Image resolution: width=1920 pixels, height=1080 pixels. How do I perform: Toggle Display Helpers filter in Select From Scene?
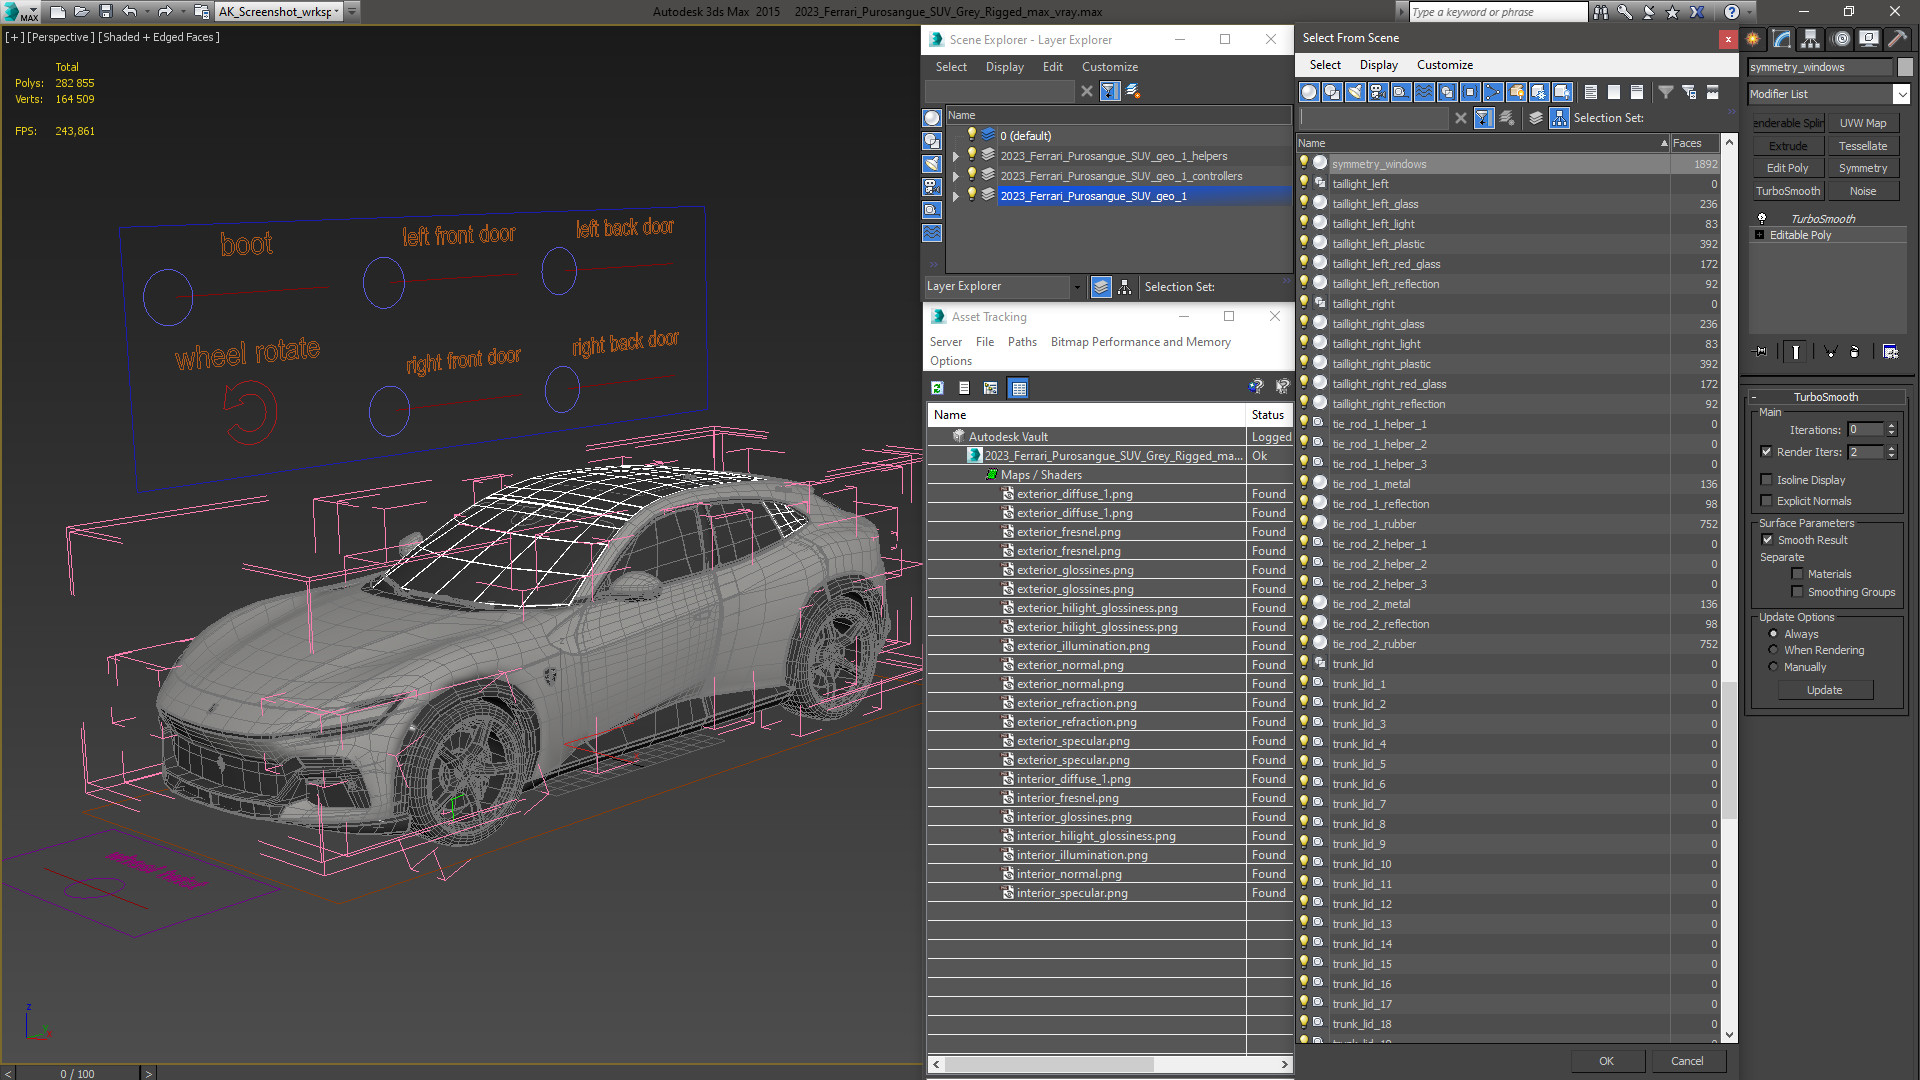click(x=1401, y=92)
